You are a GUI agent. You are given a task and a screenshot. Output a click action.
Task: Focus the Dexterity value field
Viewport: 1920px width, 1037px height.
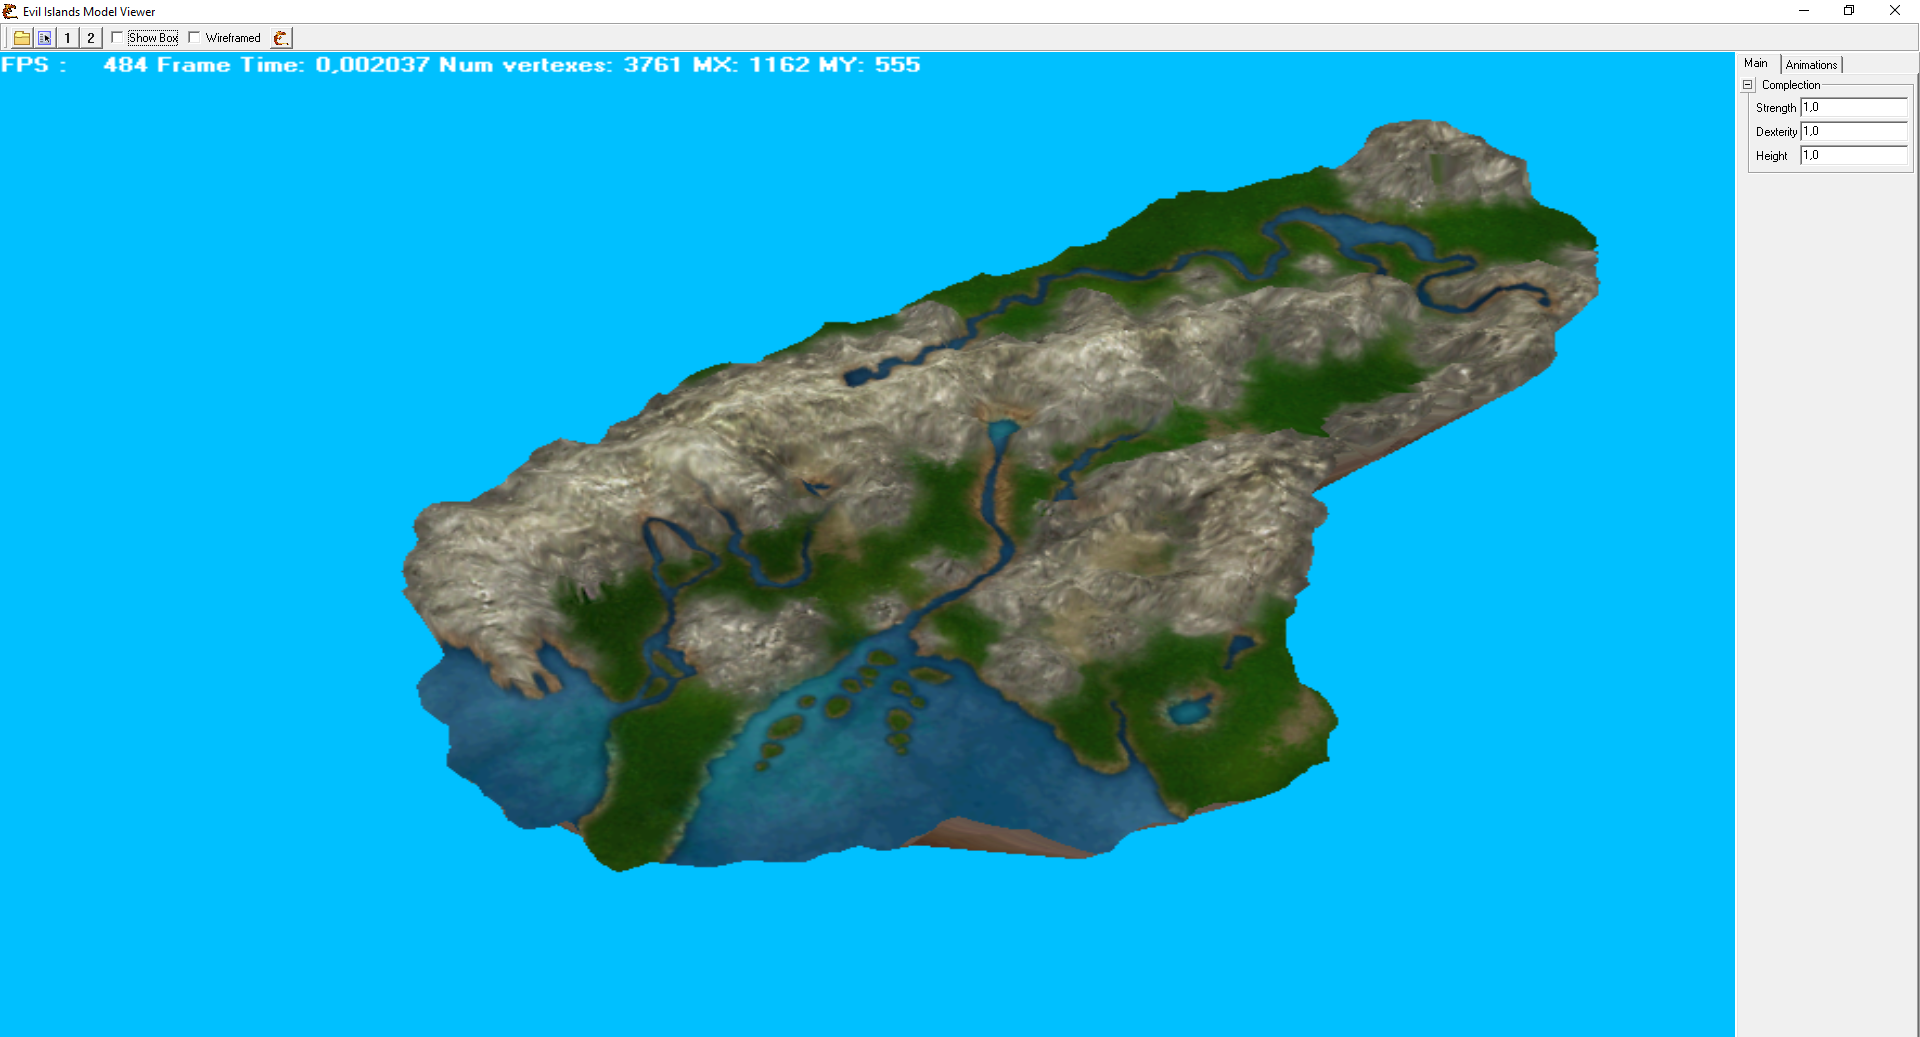[1853, 132]
